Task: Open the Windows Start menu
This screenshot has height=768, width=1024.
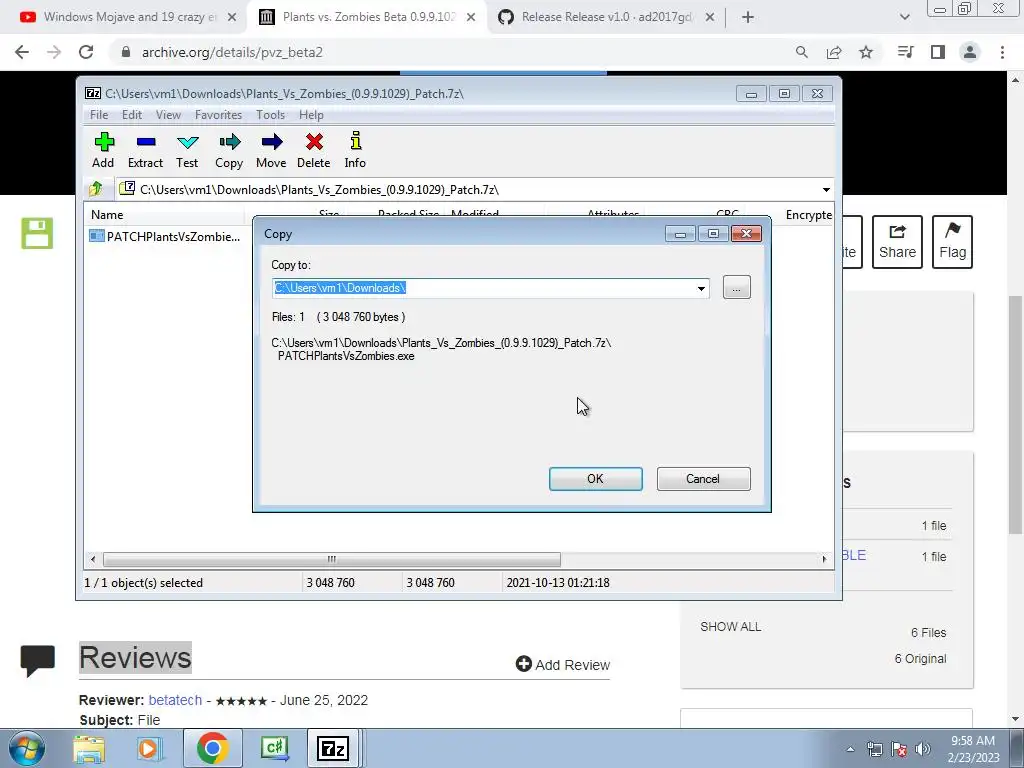Action: [x=26, y=748]
